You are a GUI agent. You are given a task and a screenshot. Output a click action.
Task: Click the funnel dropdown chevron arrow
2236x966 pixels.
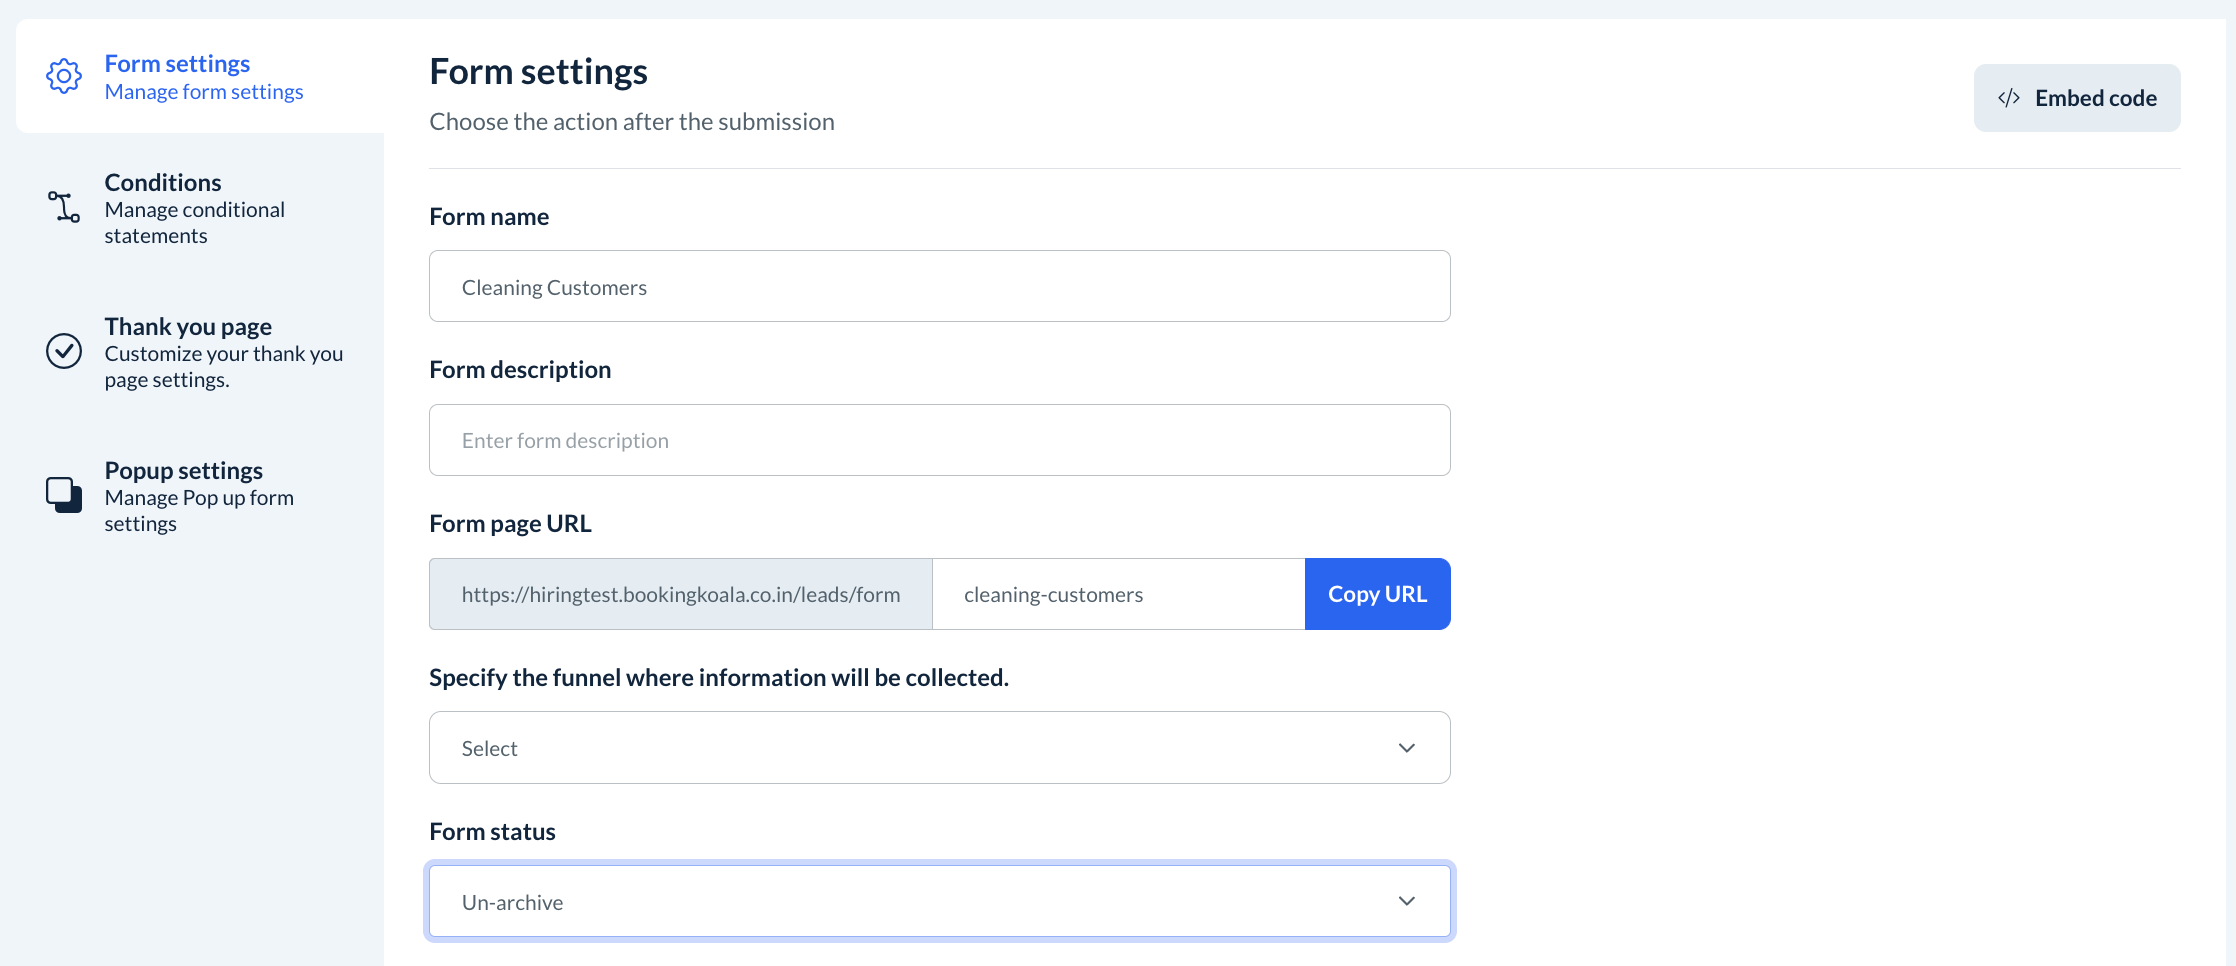(x=1407, y=748)
